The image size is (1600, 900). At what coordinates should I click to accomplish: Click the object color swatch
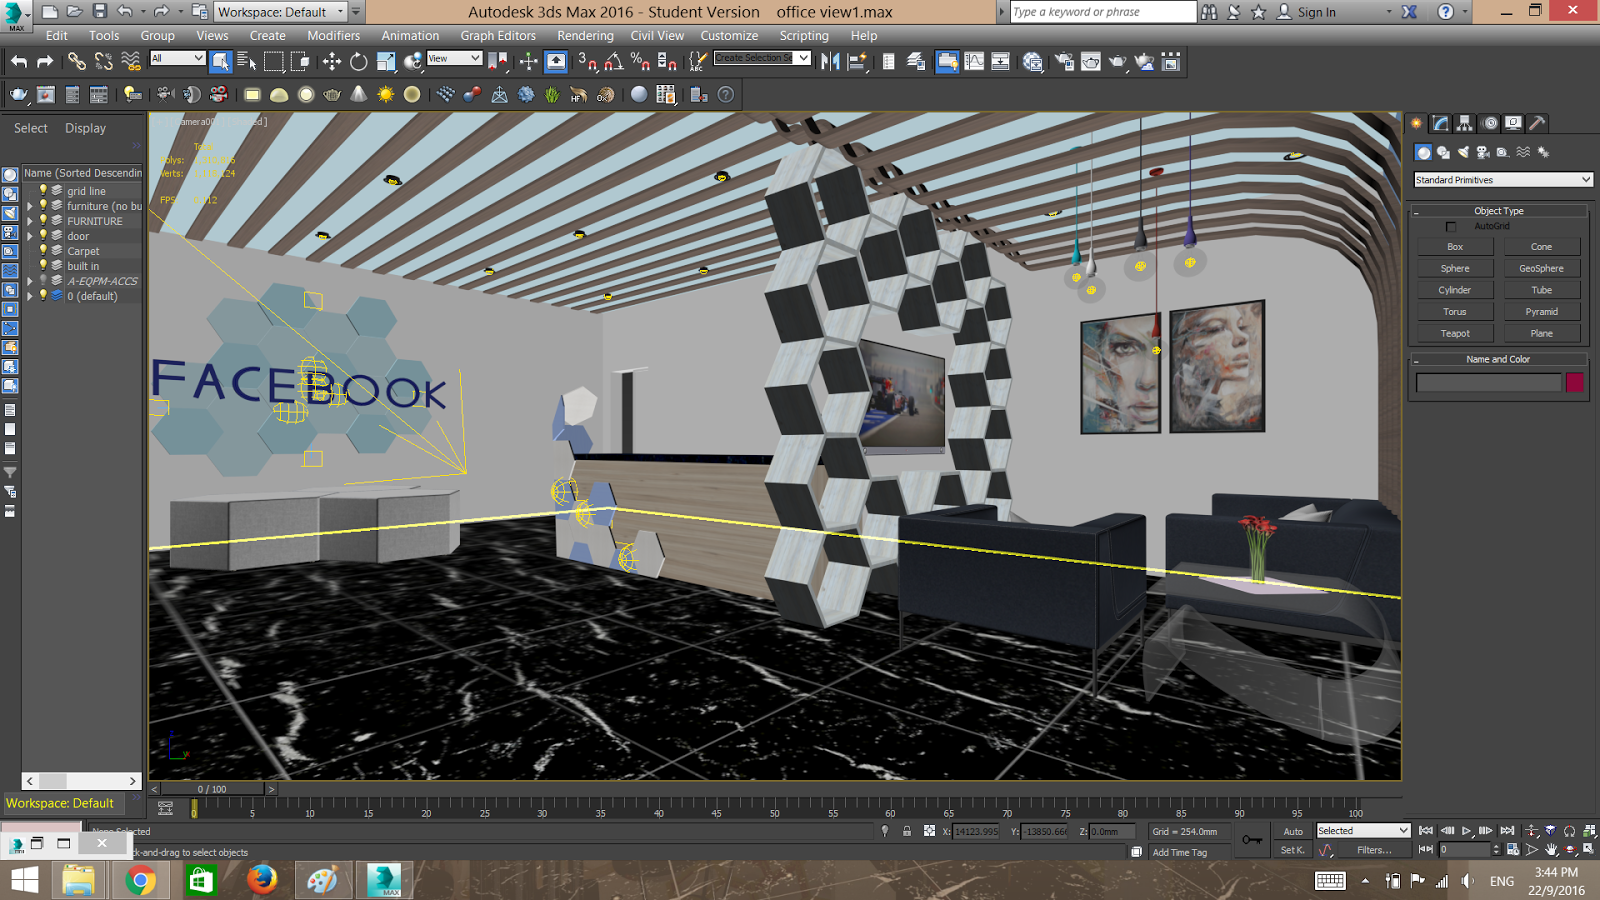pyautogui.click(x=1575, y=381)
